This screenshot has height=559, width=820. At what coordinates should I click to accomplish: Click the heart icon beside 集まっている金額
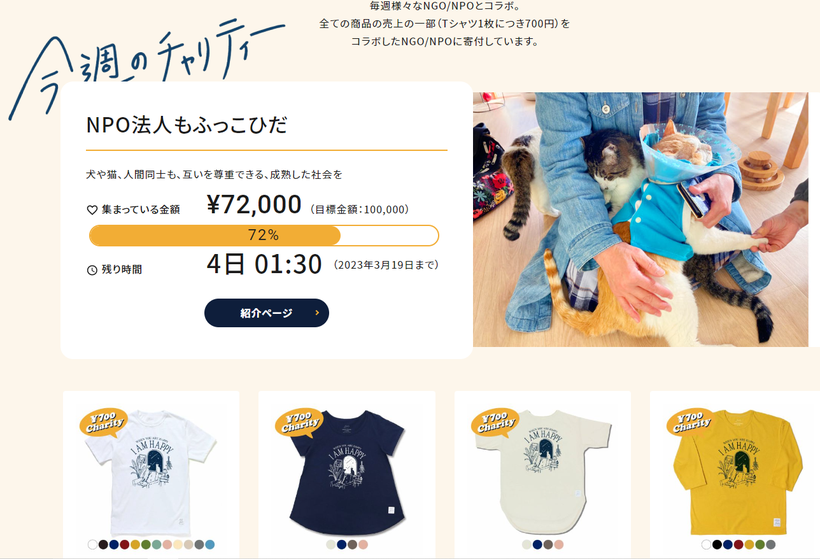point(92,210)
